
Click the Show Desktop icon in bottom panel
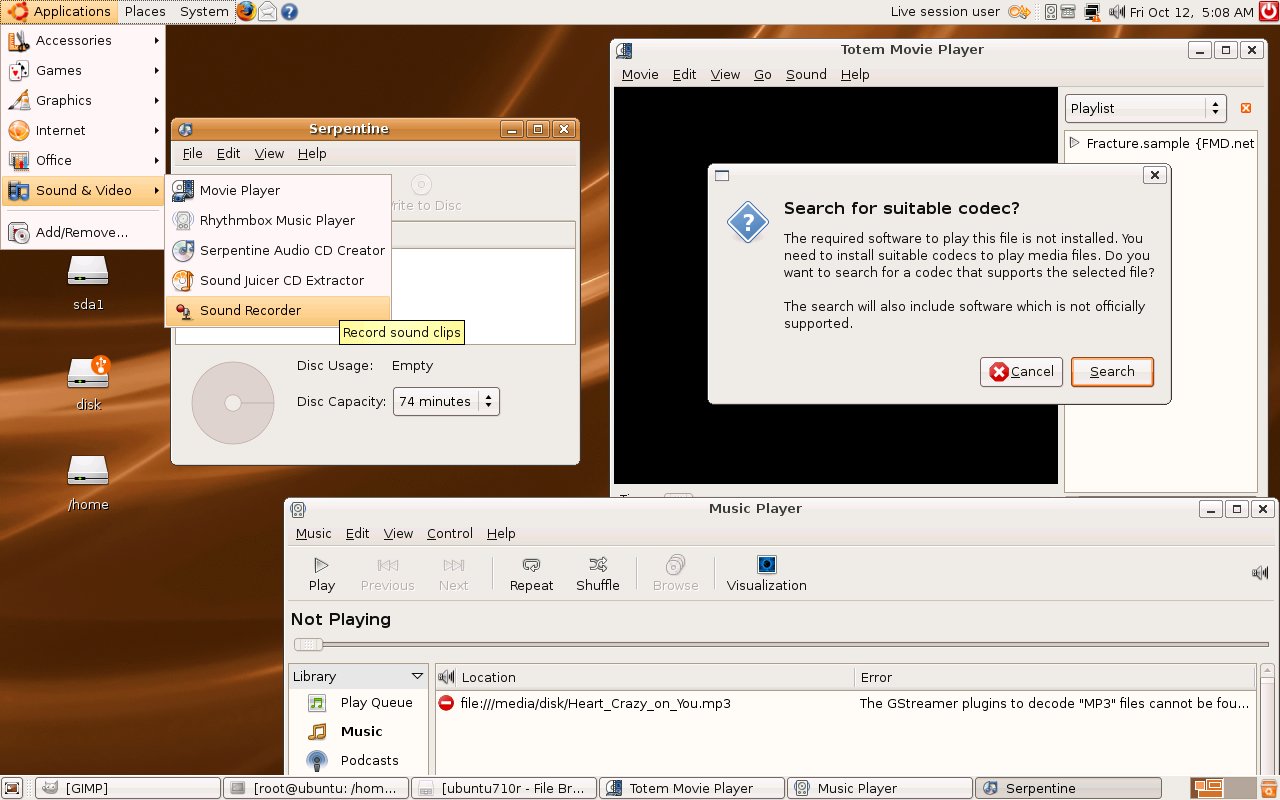tap(14, 788)
